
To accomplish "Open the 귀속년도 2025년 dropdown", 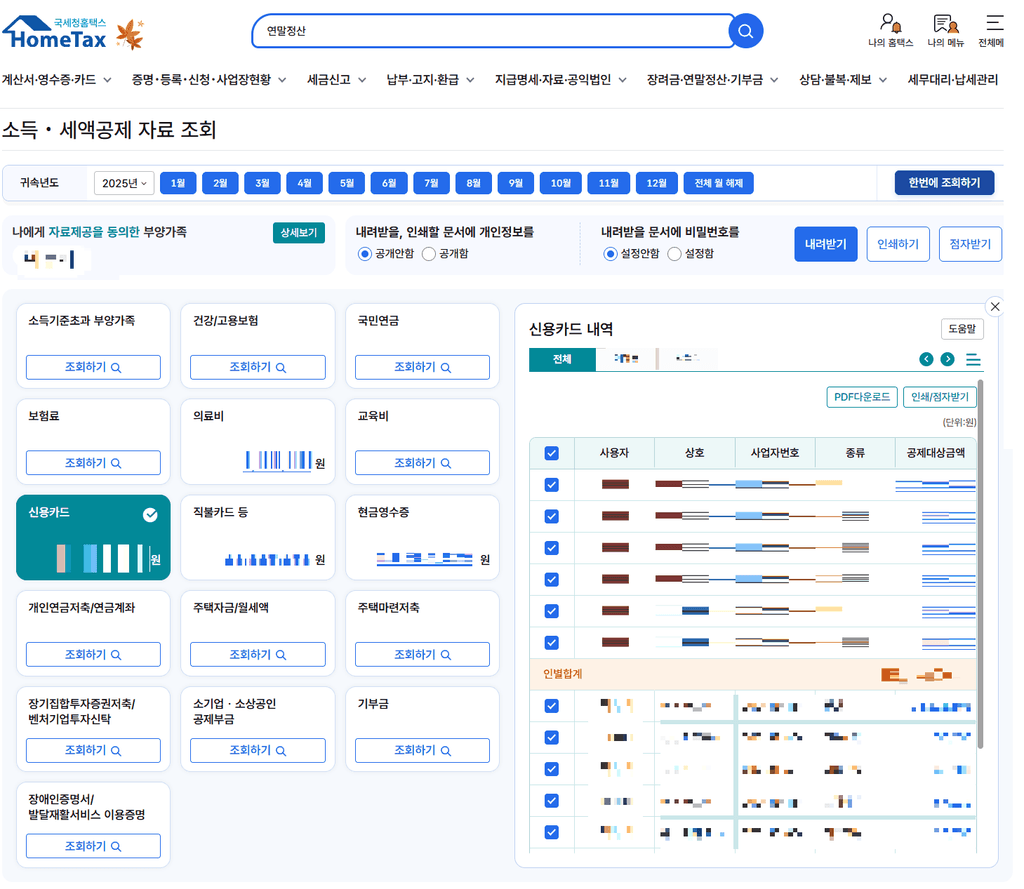I will pyautogui.click(x=124, y=183).
